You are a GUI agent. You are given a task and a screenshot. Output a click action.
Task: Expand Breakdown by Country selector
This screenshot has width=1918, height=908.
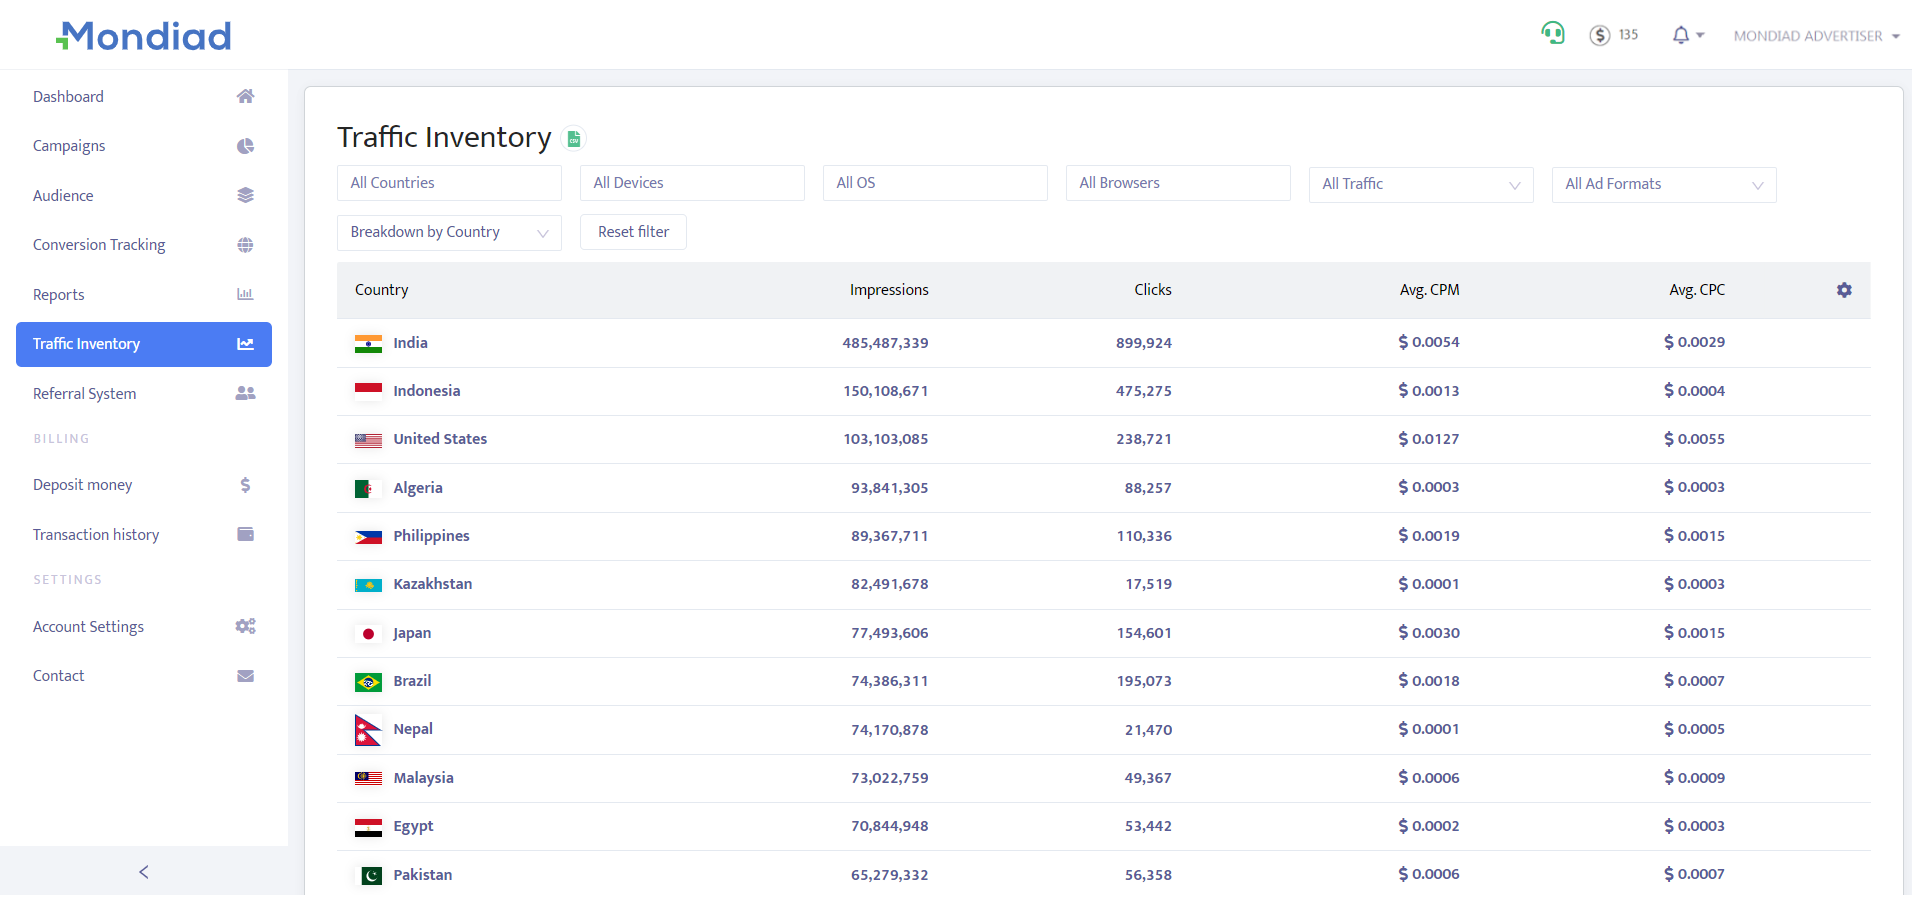coord(449,233)
